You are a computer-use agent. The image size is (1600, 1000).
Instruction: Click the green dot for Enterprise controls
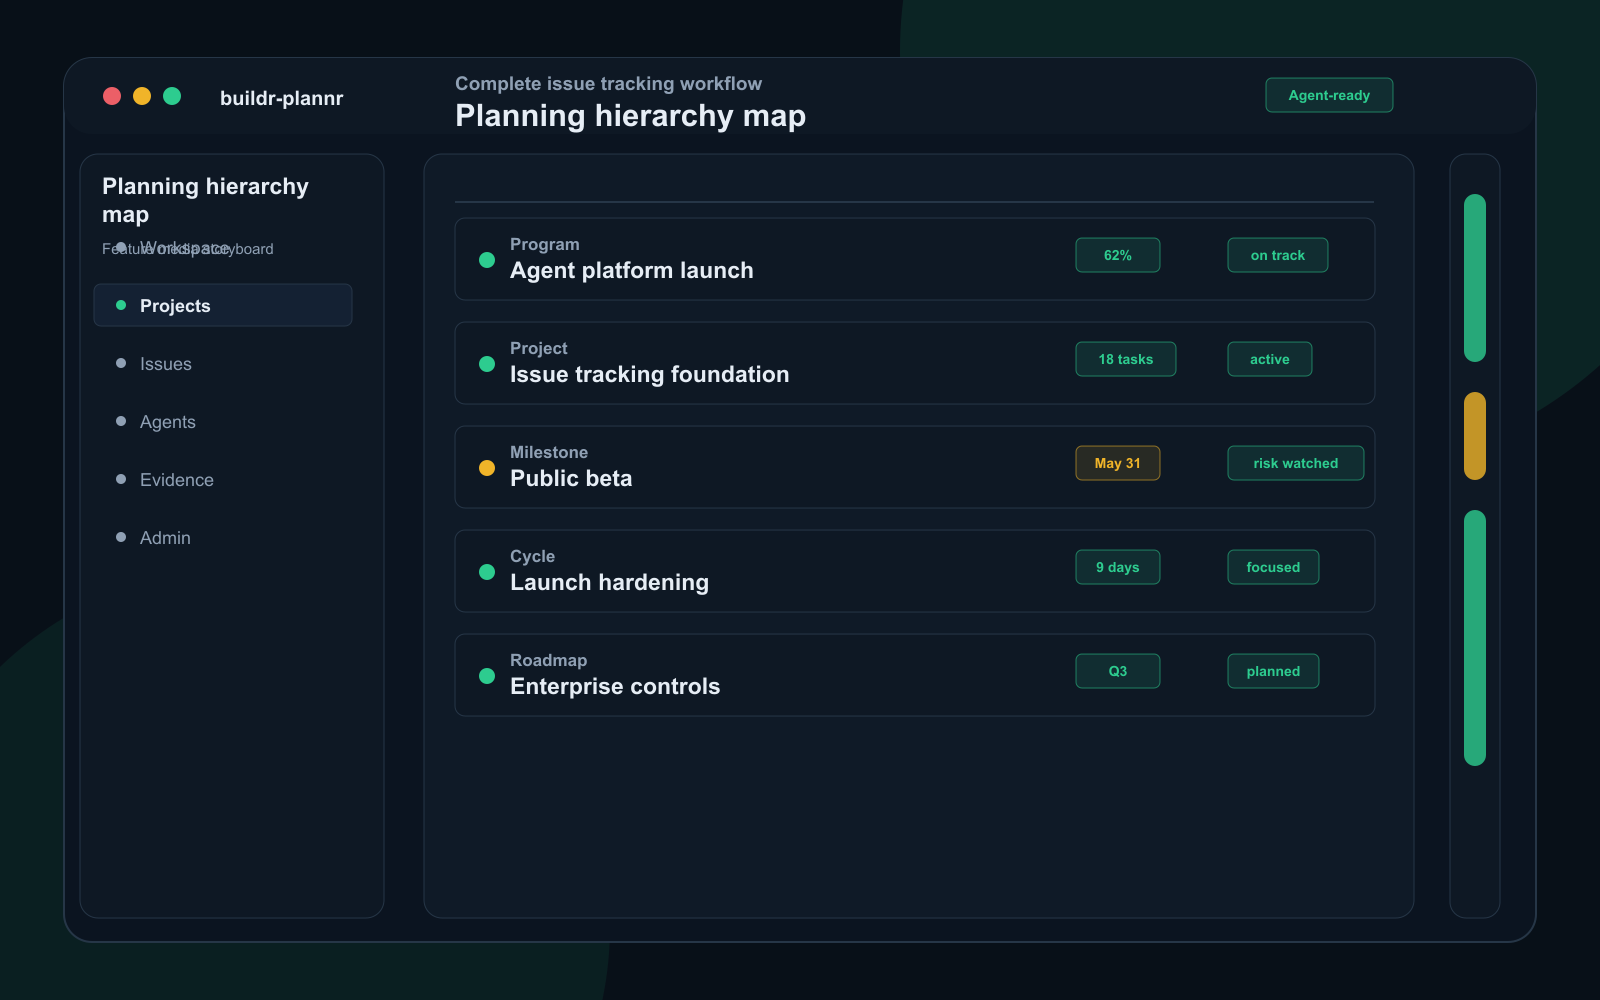[x=487, y=676]
